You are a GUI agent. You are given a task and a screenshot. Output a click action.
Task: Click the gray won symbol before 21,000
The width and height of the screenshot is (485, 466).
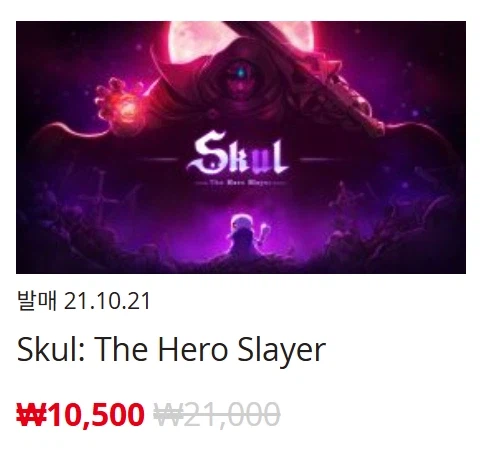pos(168,414)
